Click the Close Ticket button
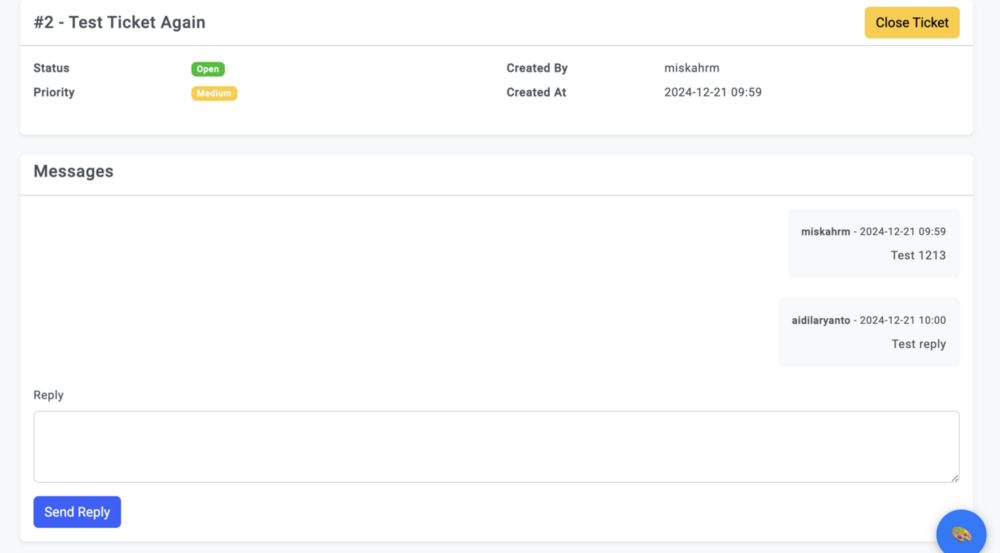 pyautogui.click(x=911, y=23)
